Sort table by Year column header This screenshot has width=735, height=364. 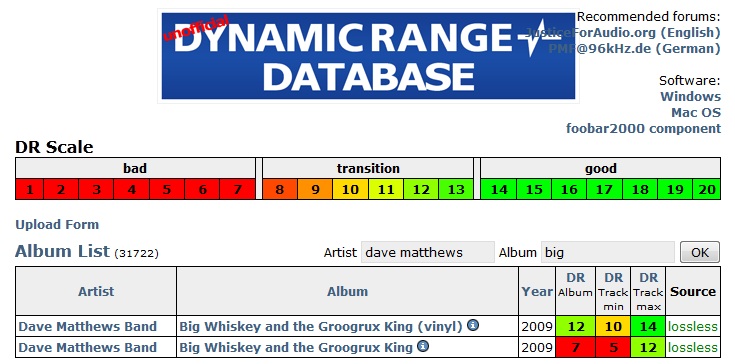click(537, 291)
